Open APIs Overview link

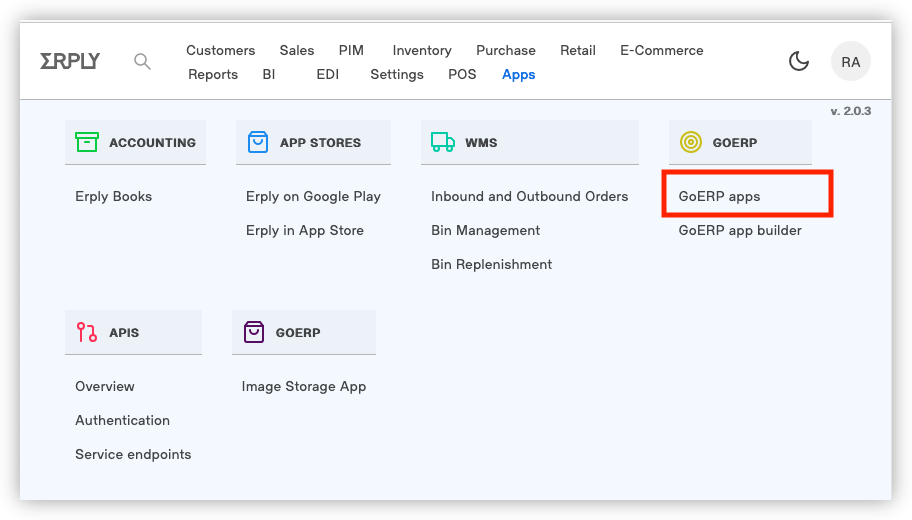tap(105, 386)
